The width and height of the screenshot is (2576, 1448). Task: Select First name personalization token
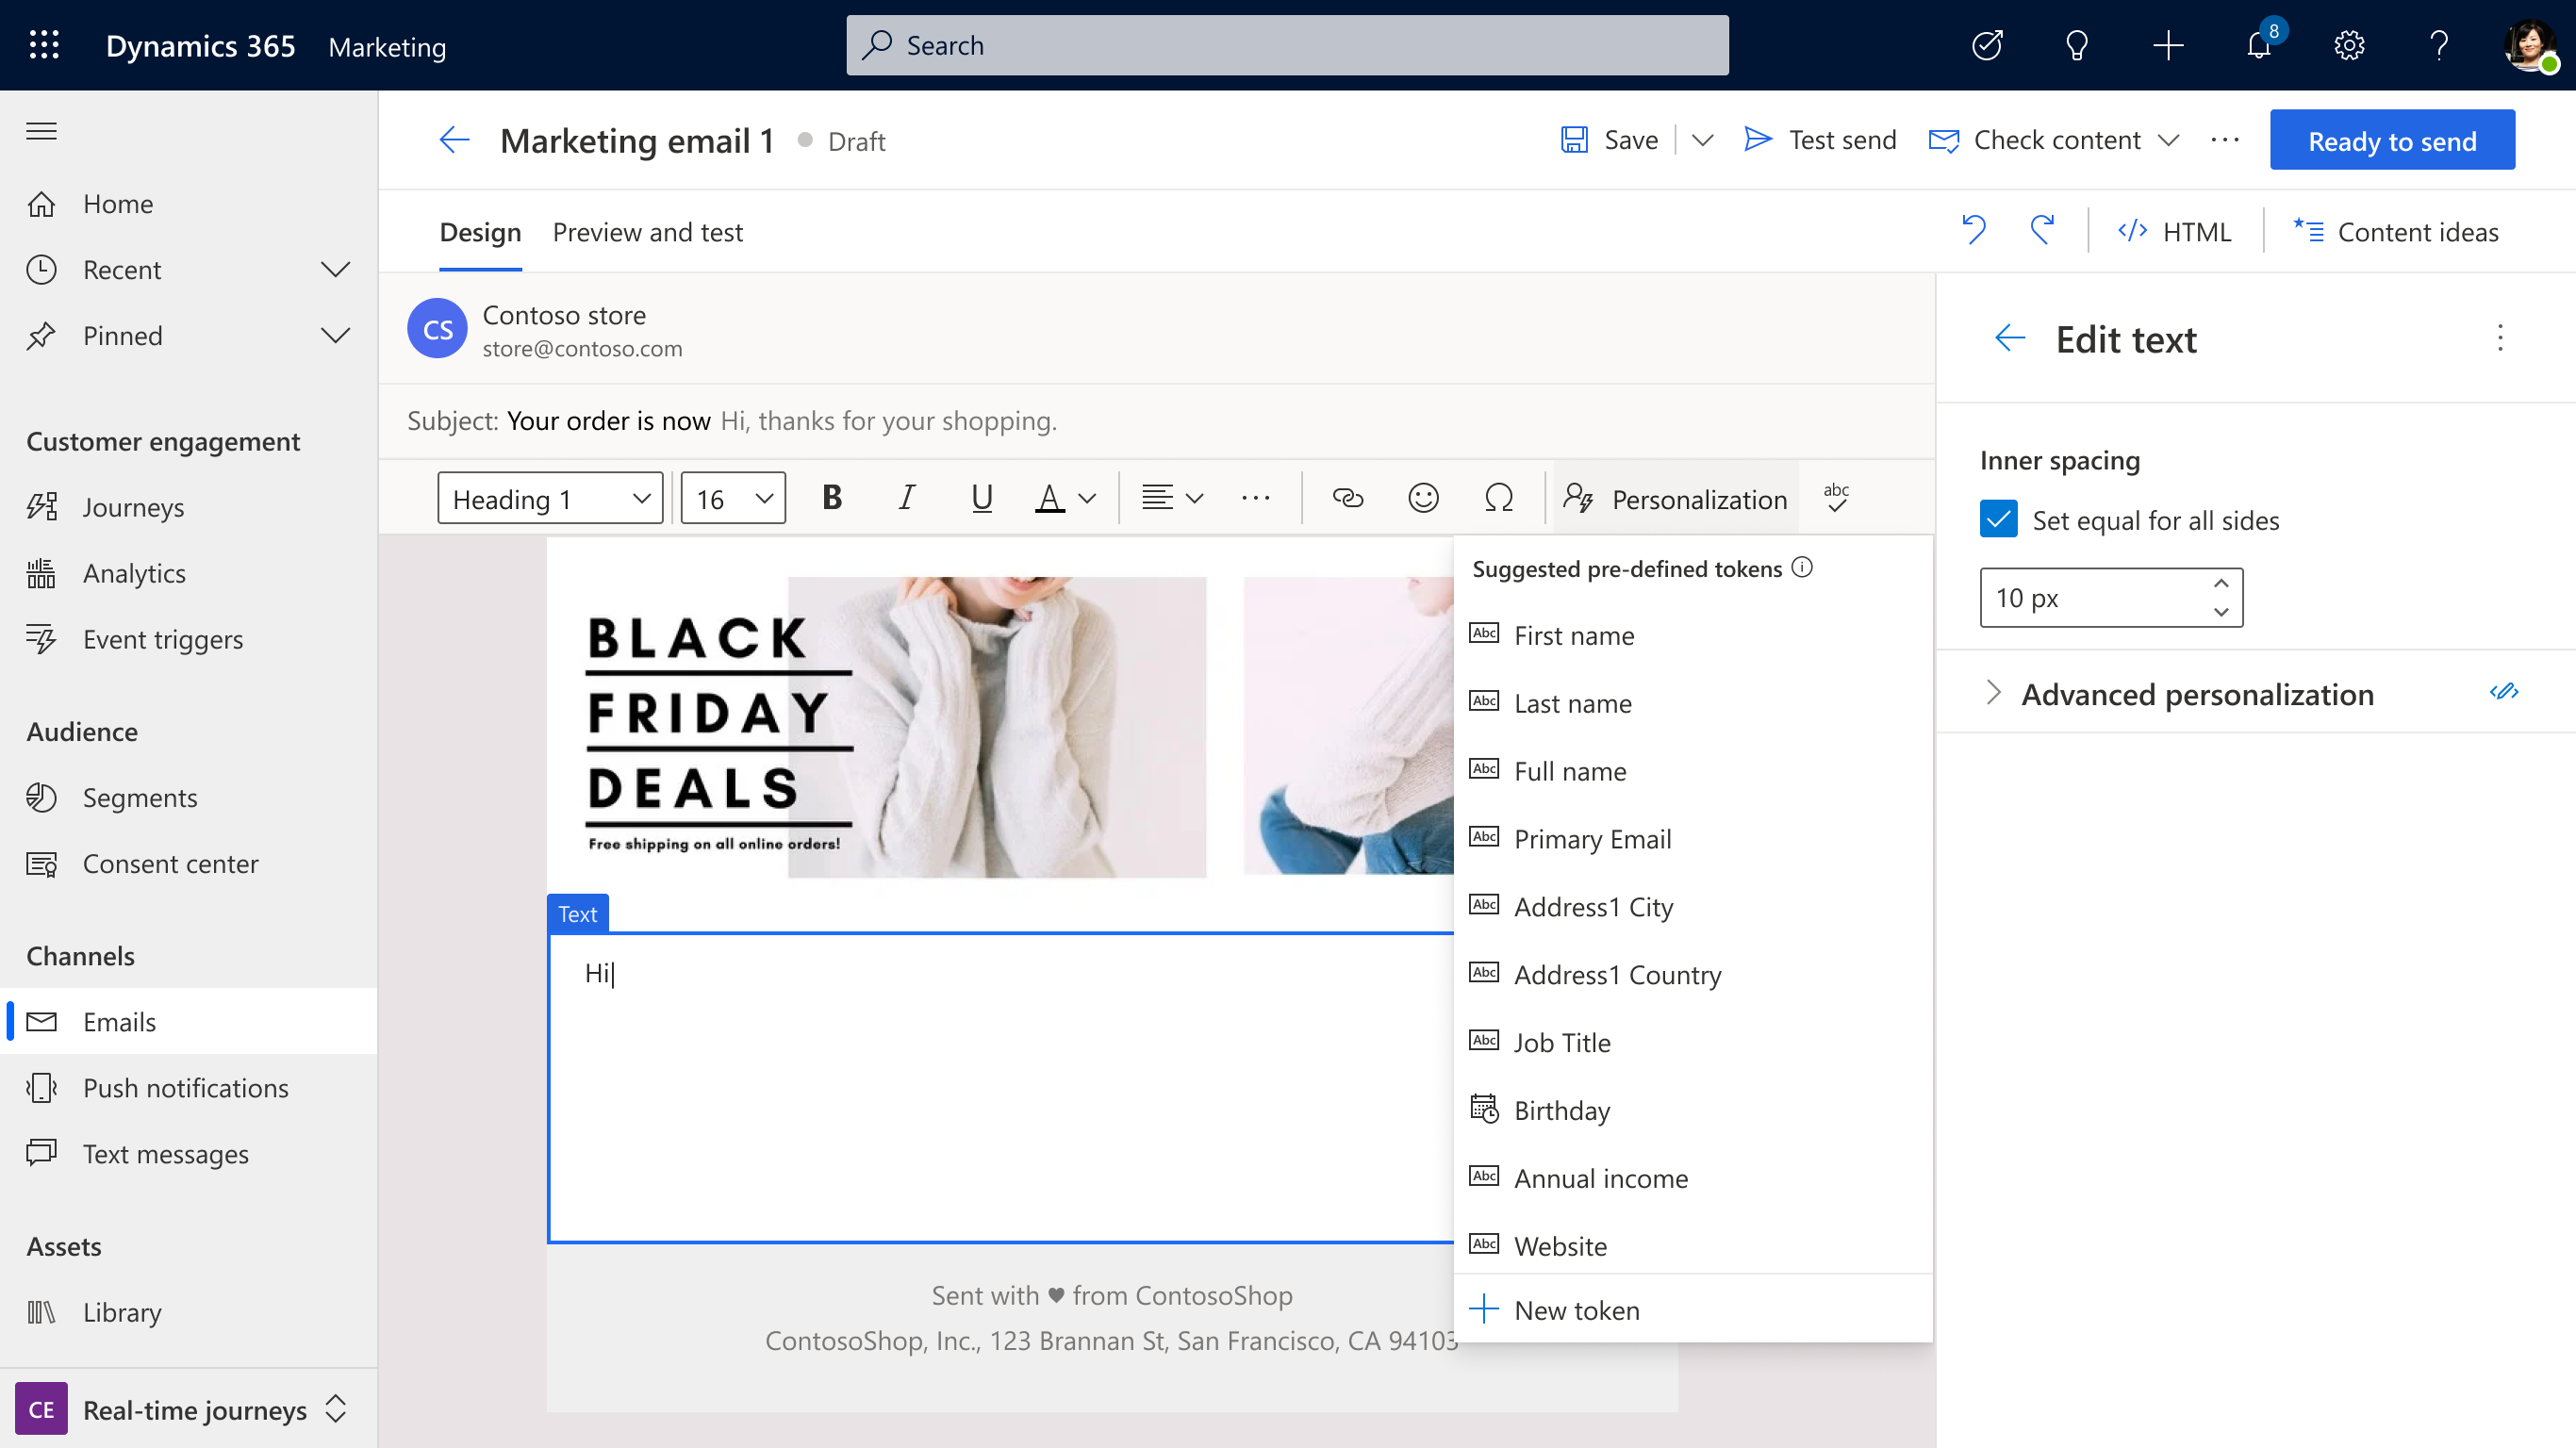[1573, 633]
